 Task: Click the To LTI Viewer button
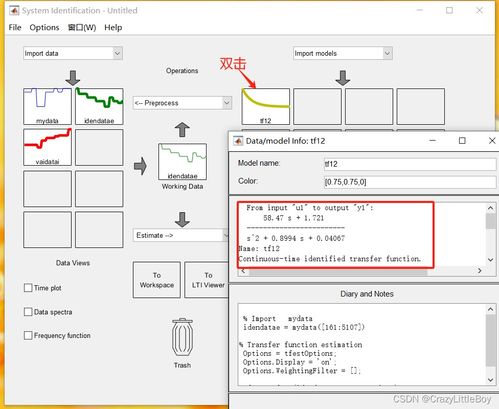point(208,280)
